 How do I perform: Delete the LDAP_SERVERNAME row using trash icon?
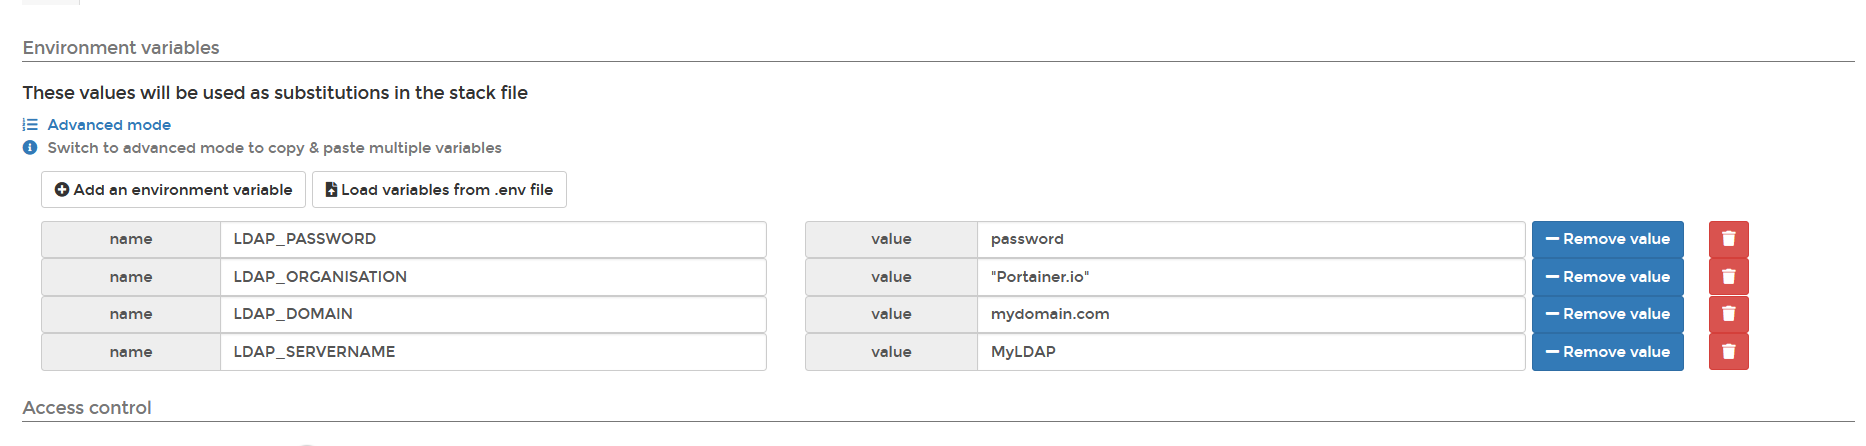(1728, 352)
